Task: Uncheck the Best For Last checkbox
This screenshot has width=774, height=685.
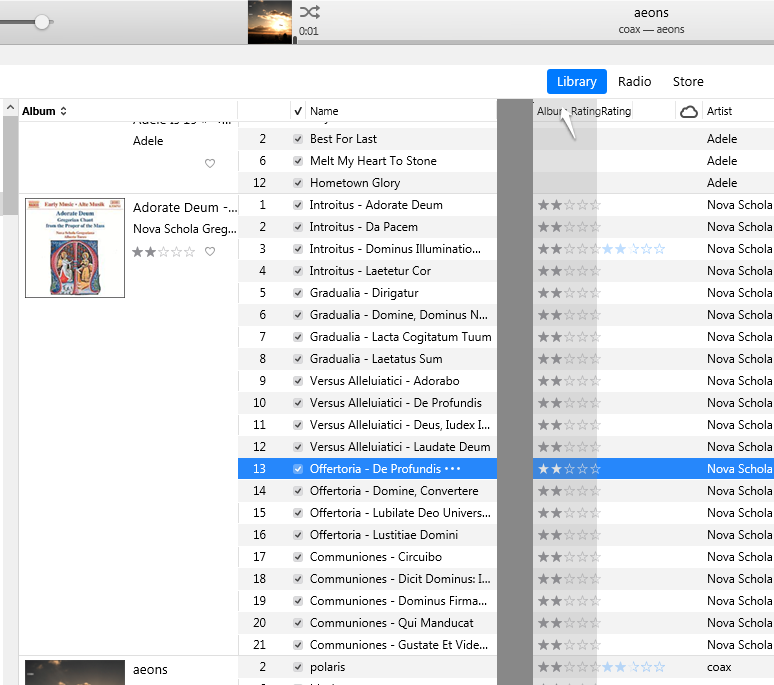Action: click(x=298, y=139)
